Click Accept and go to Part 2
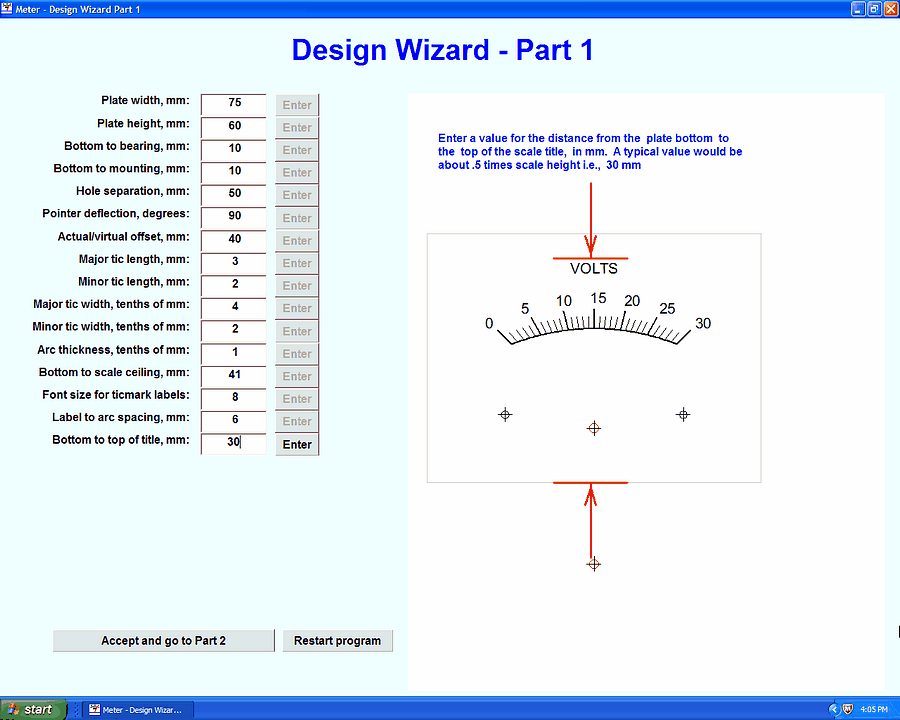The height and width of the screenshot is (720, 900). [x=163, y=641]
